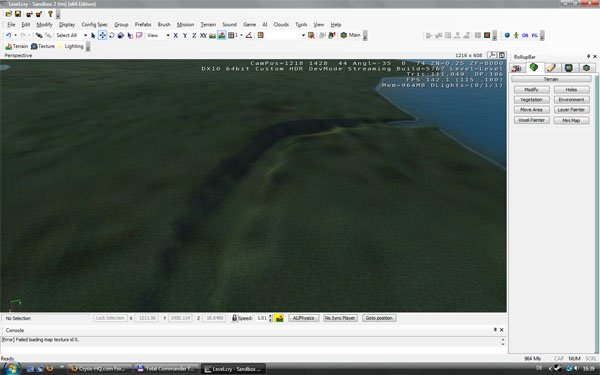This screenshot has height=375, width=600.
Task: Open the Terrain editor from the toolbar
Action: click(x=16, y=46)
